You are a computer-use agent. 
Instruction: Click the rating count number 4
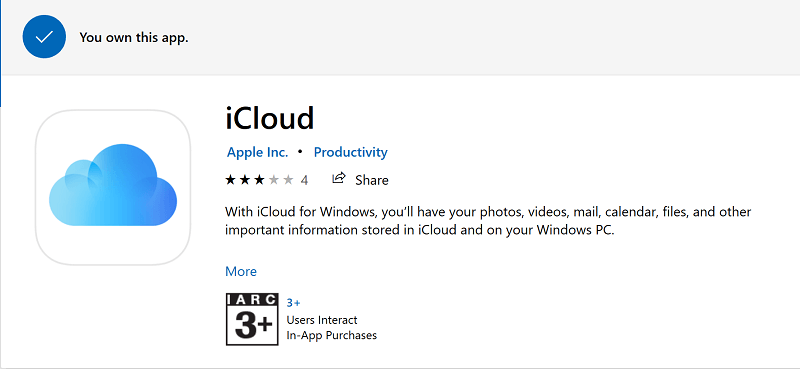[x=304, y=180]
